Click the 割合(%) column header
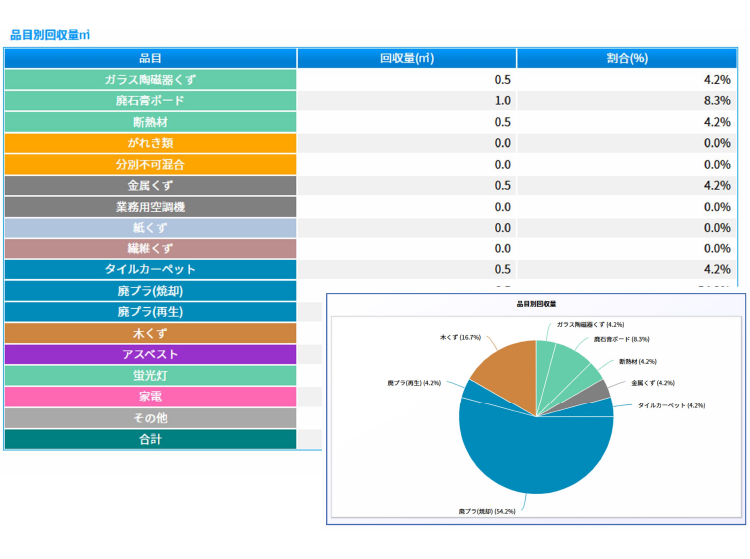Screen dimensions: 750x559 coord(627,58)
